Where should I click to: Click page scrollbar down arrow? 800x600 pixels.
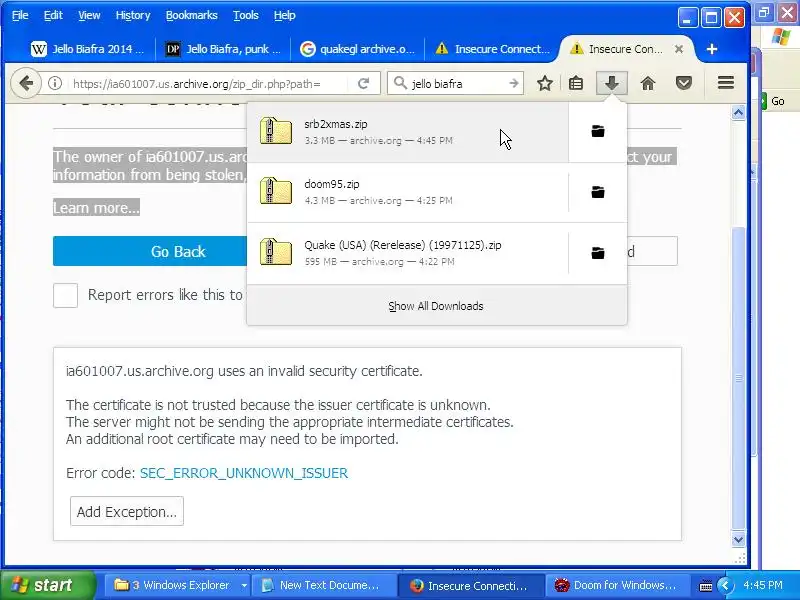[x=738, y=539]
